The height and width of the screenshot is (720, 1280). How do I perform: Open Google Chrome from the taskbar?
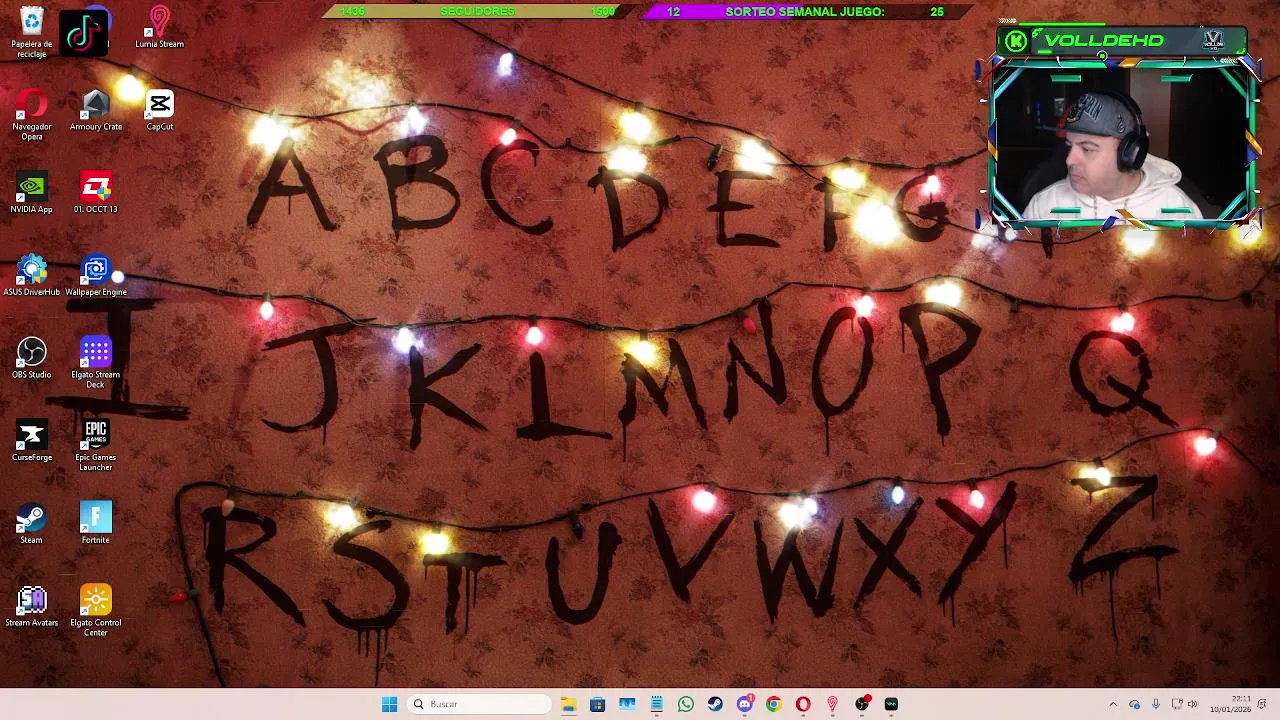coord(774,704)
